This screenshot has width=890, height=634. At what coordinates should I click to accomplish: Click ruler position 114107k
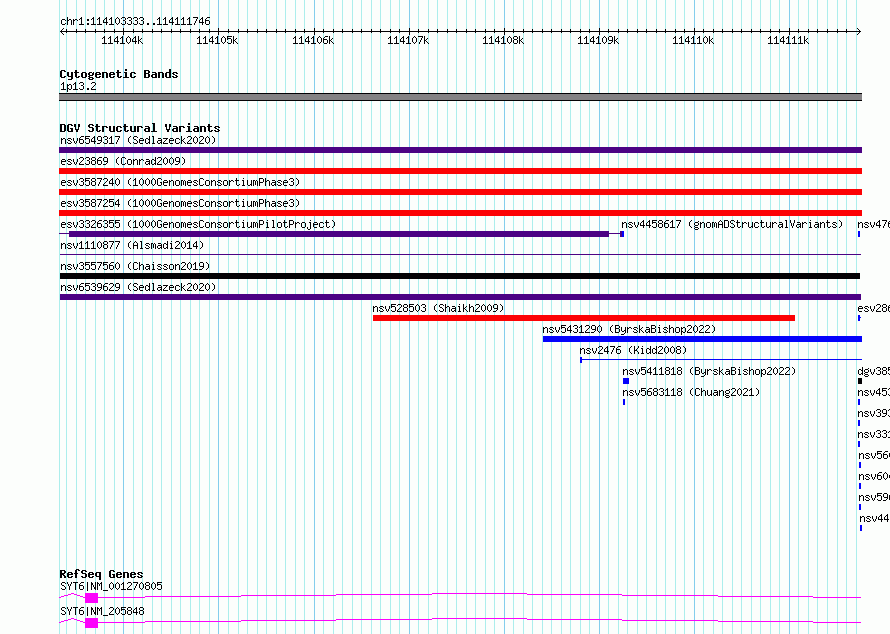coord(408,40)
